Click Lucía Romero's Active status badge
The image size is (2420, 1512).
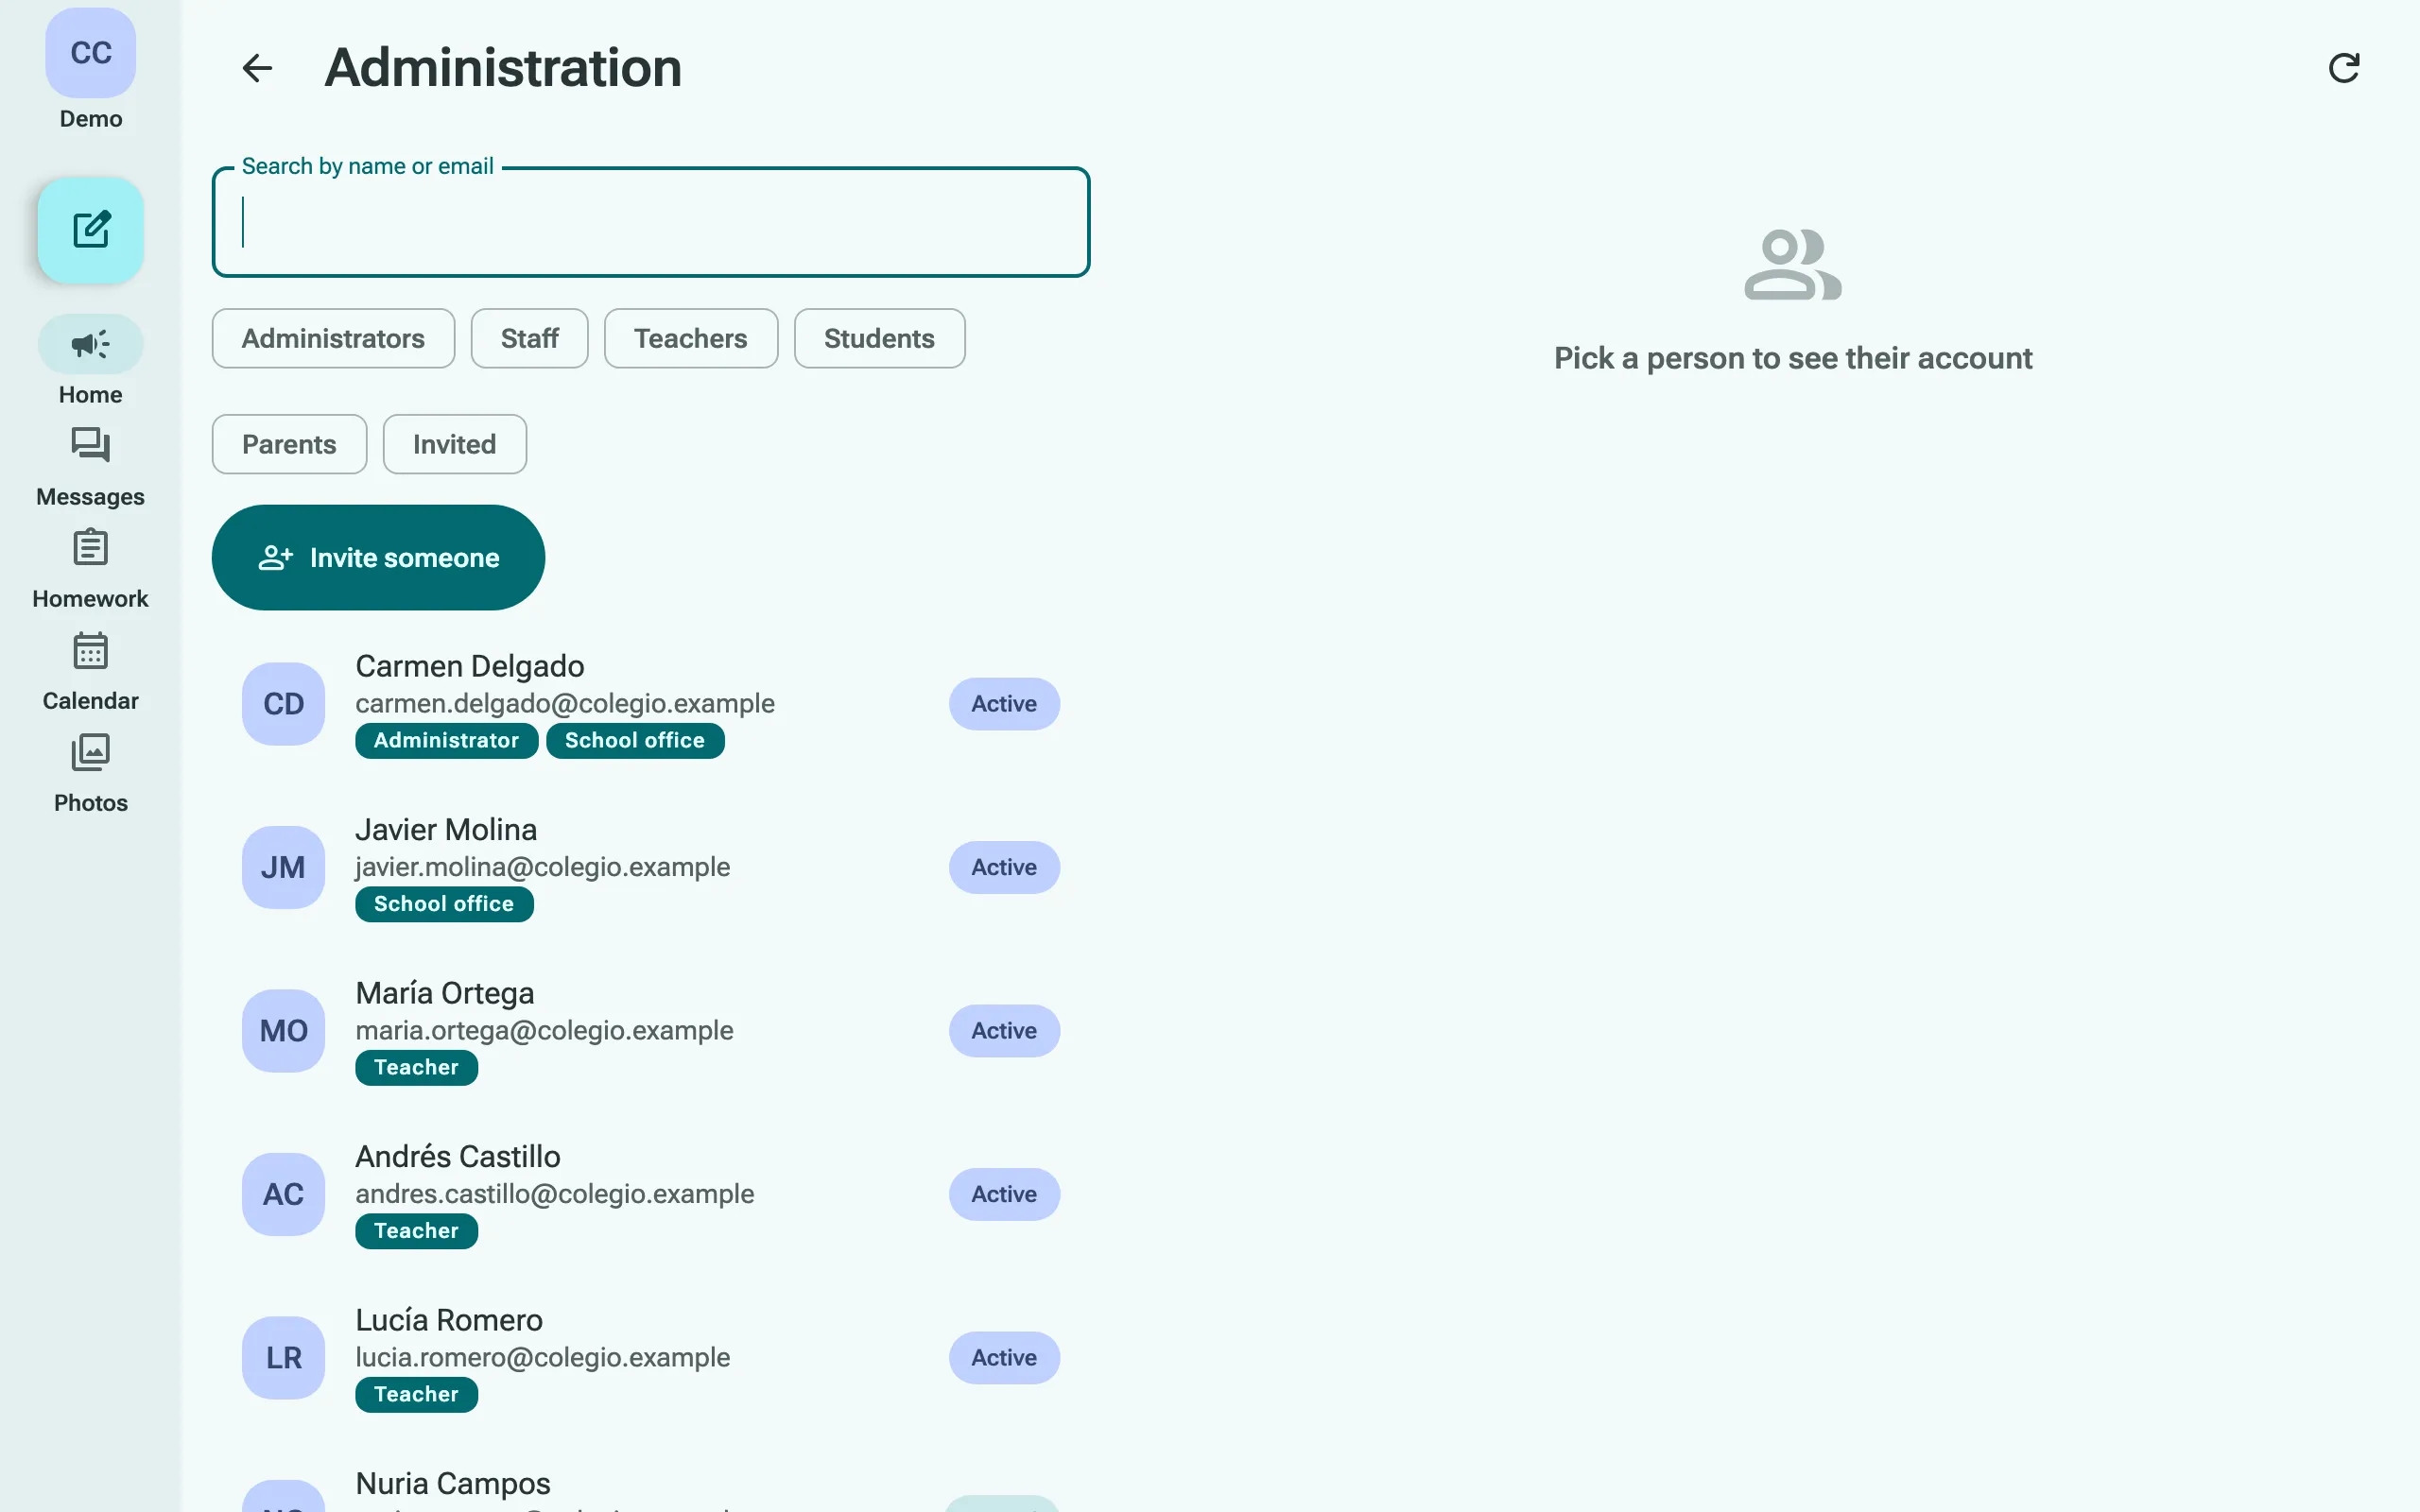click(1004, 1358)
